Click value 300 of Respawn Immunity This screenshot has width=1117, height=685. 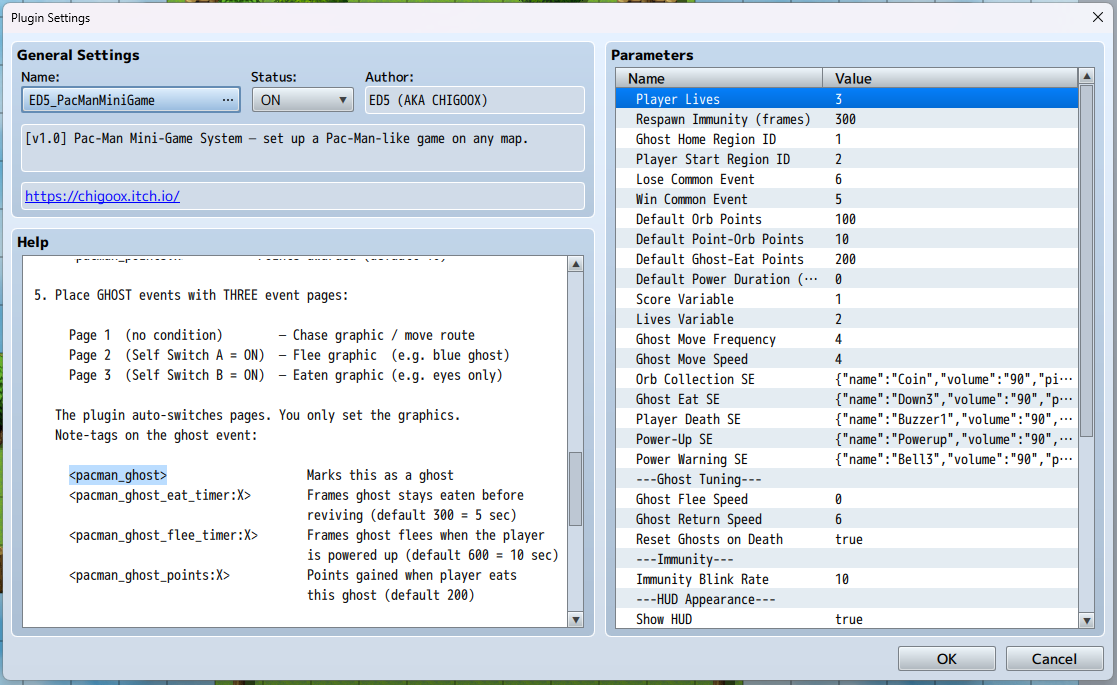pyautogui.click(x=846, y=119)
